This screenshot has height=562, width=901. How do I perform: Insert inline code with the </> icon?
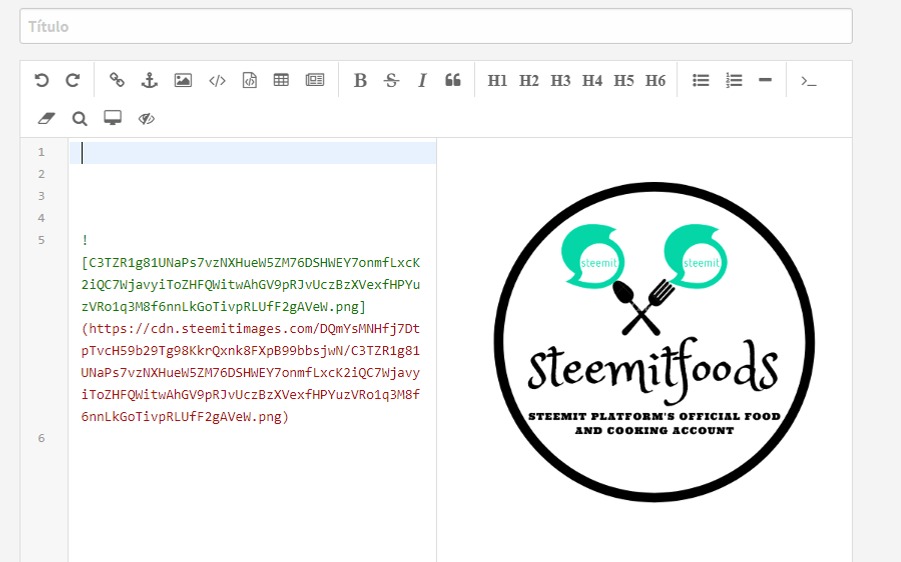pos(217,81)
